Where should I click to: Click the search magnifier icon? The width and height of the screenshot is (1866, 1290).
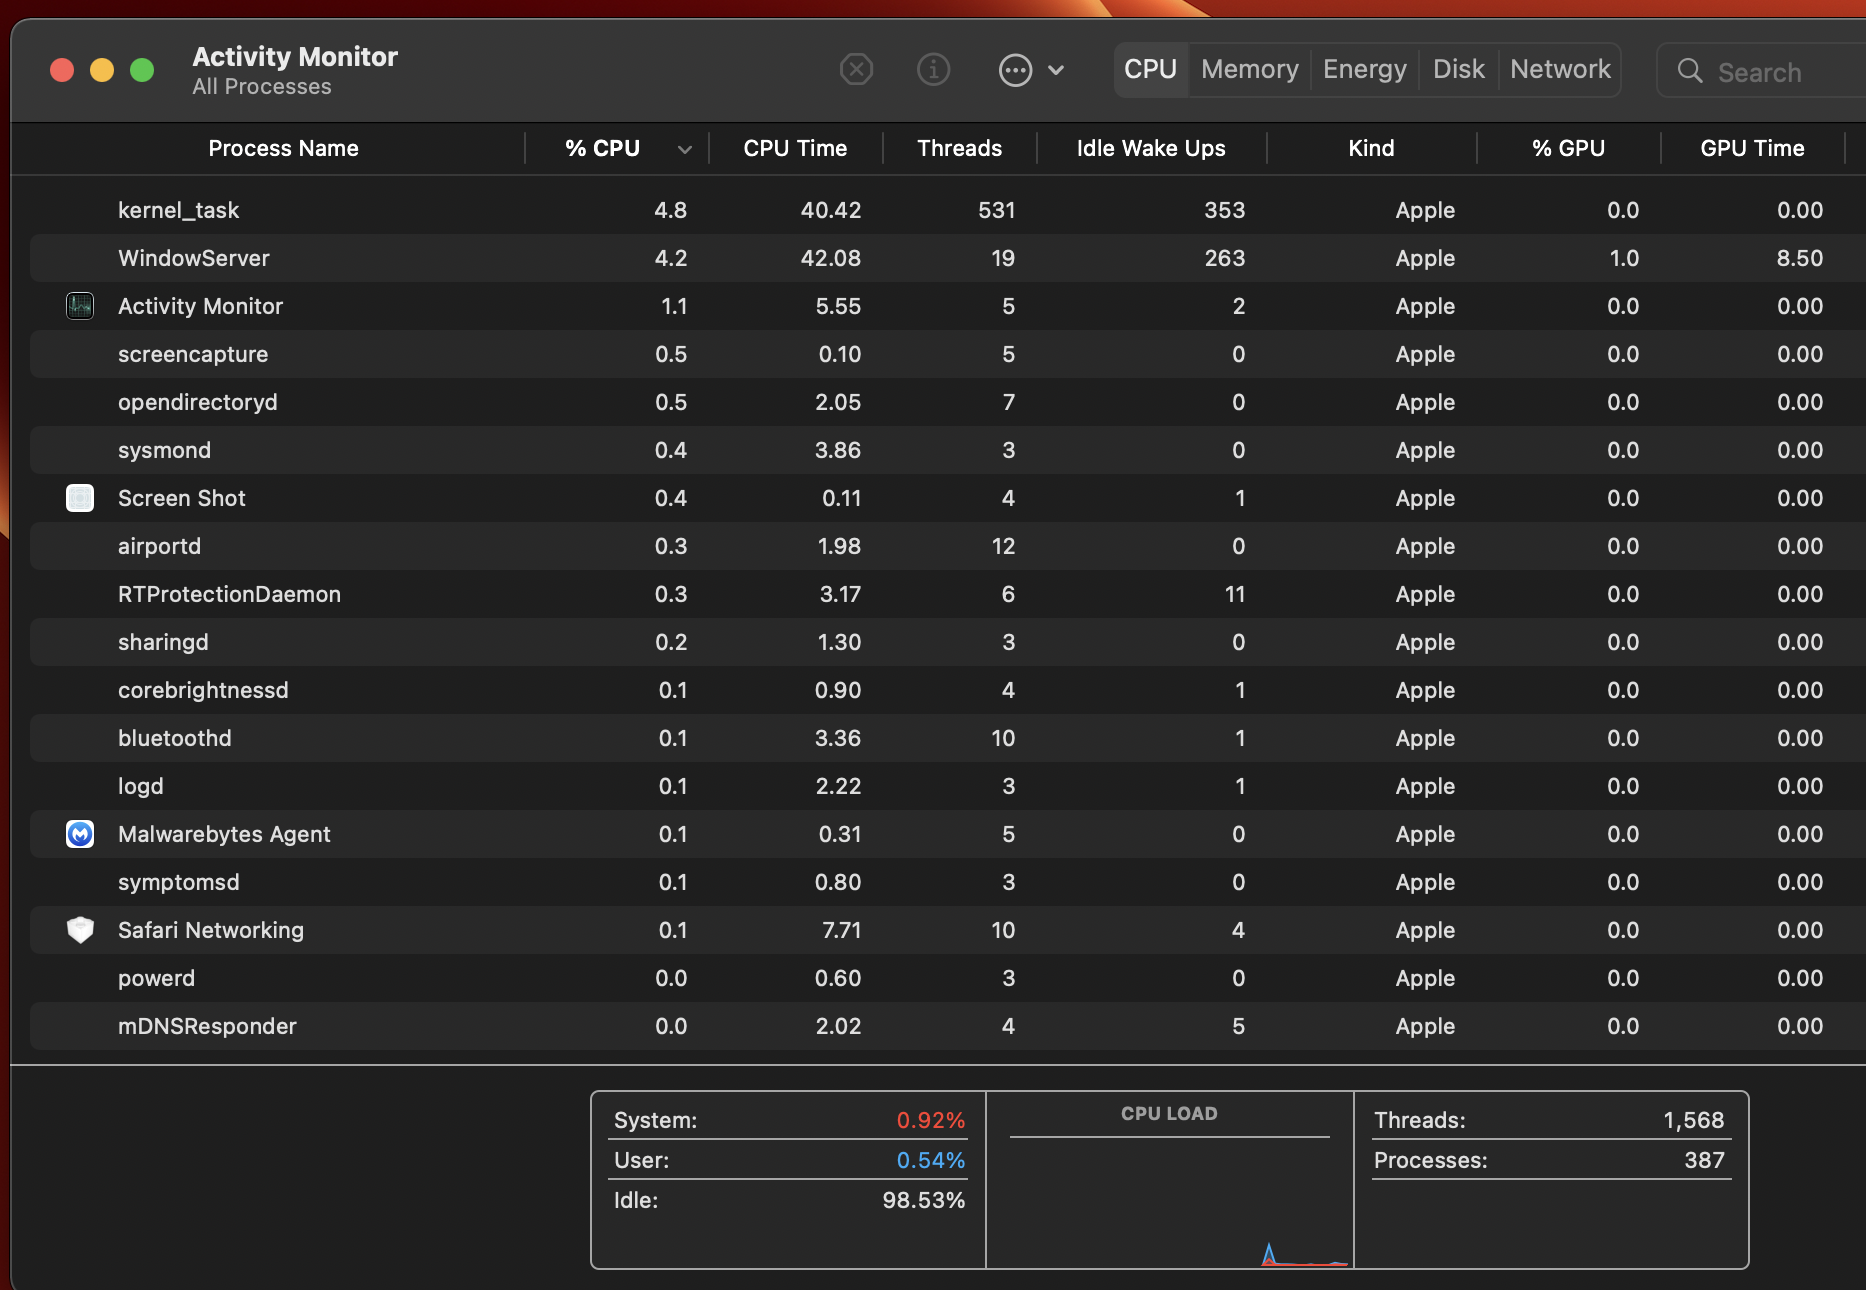click(1690, 71)
